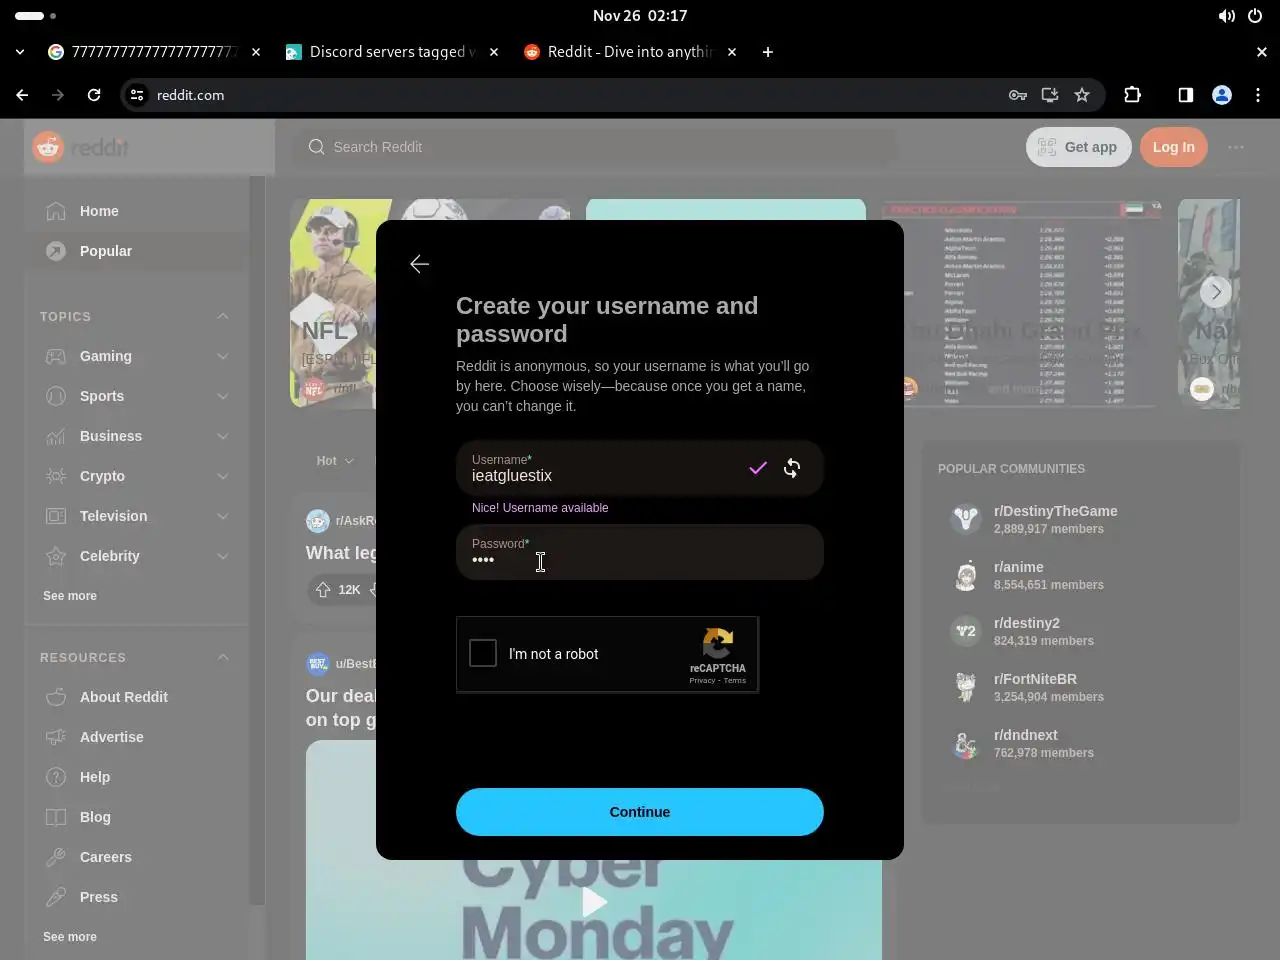Bookmark this page with the star
The image size is (1280, 960).
pyautogui.click(x=1081, y=95)
